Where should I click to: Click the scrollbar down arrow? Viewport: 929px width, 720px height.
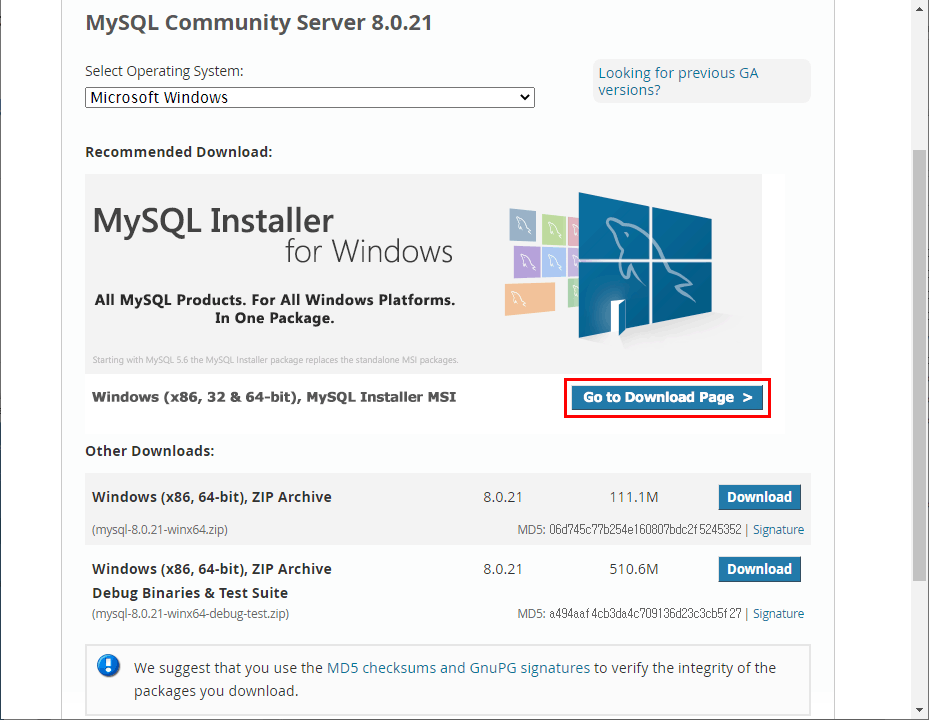[x=919, y=710]
